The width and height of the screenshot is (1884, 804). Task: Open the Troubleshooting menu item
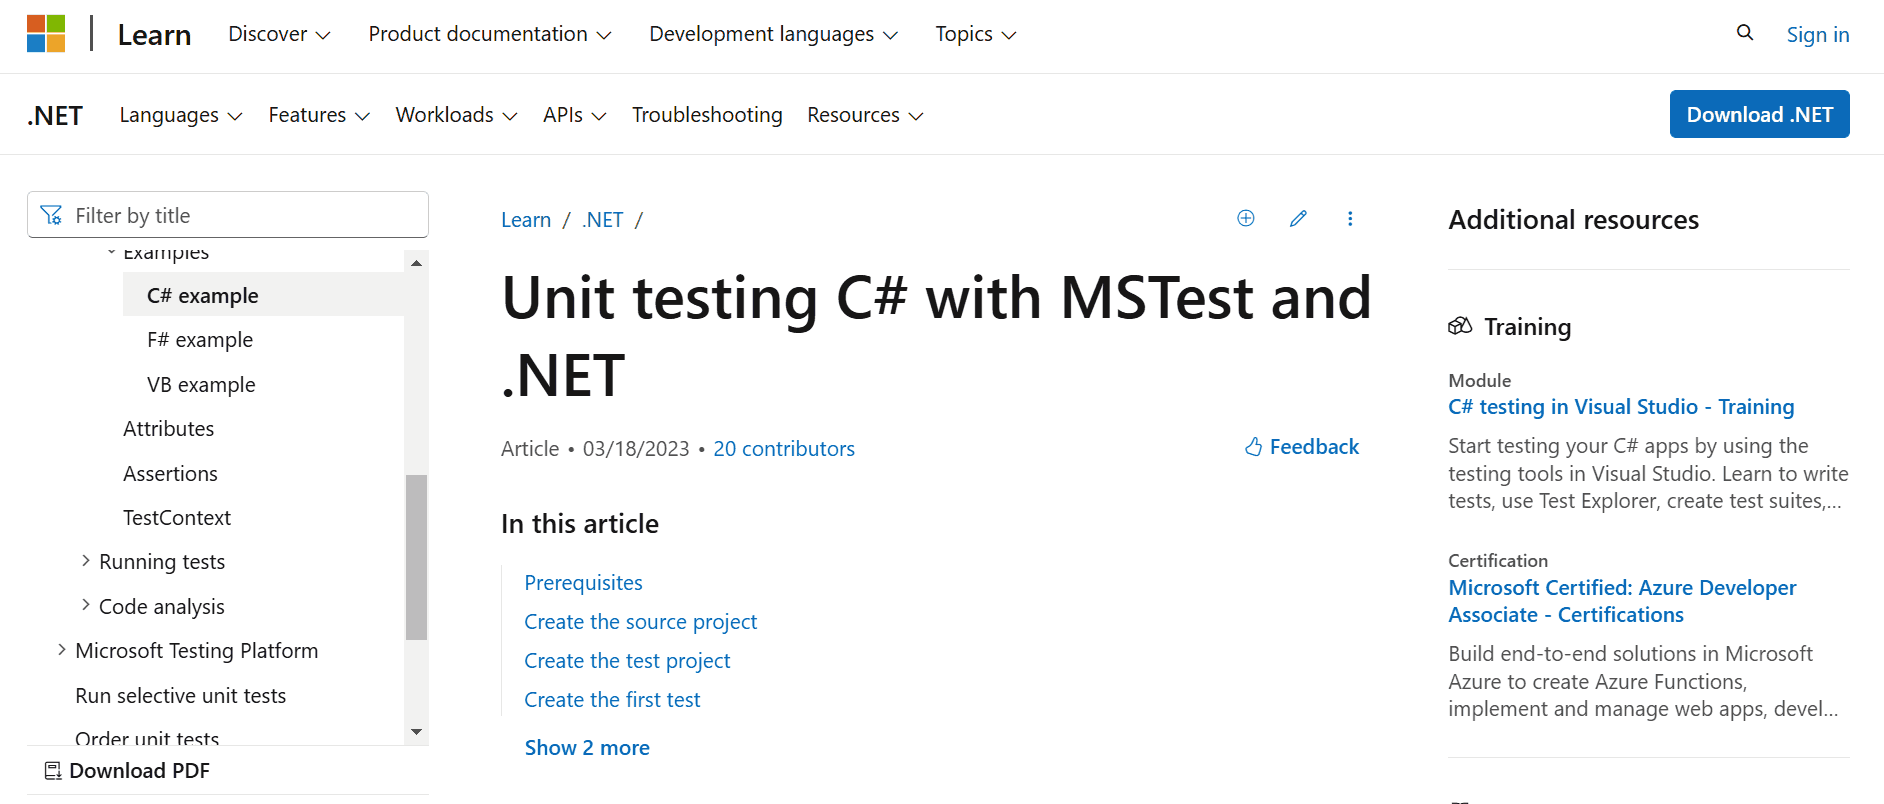coord(707,115)
